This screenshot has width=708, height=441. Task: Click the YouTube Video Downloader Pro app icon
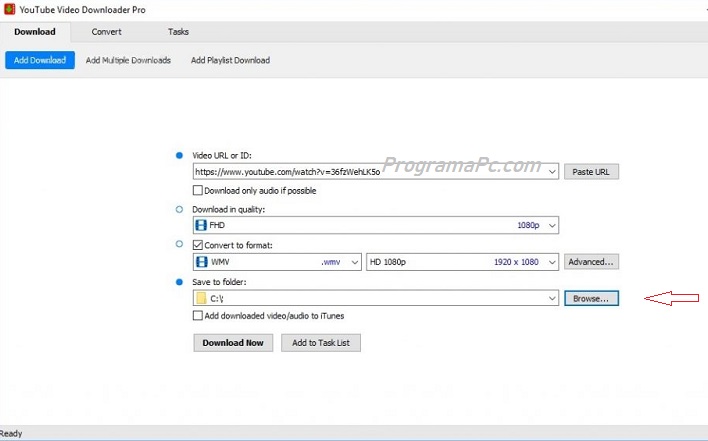point(8,10)
